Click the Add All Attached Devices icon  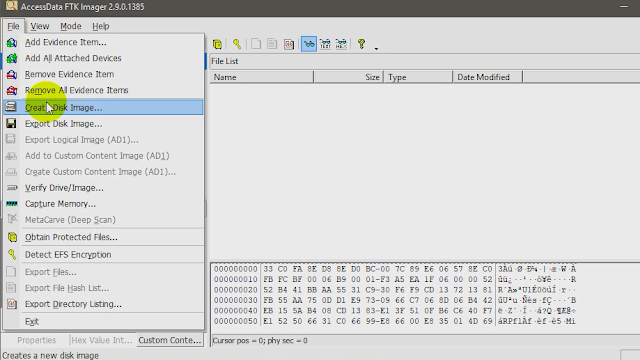[11, 58]
